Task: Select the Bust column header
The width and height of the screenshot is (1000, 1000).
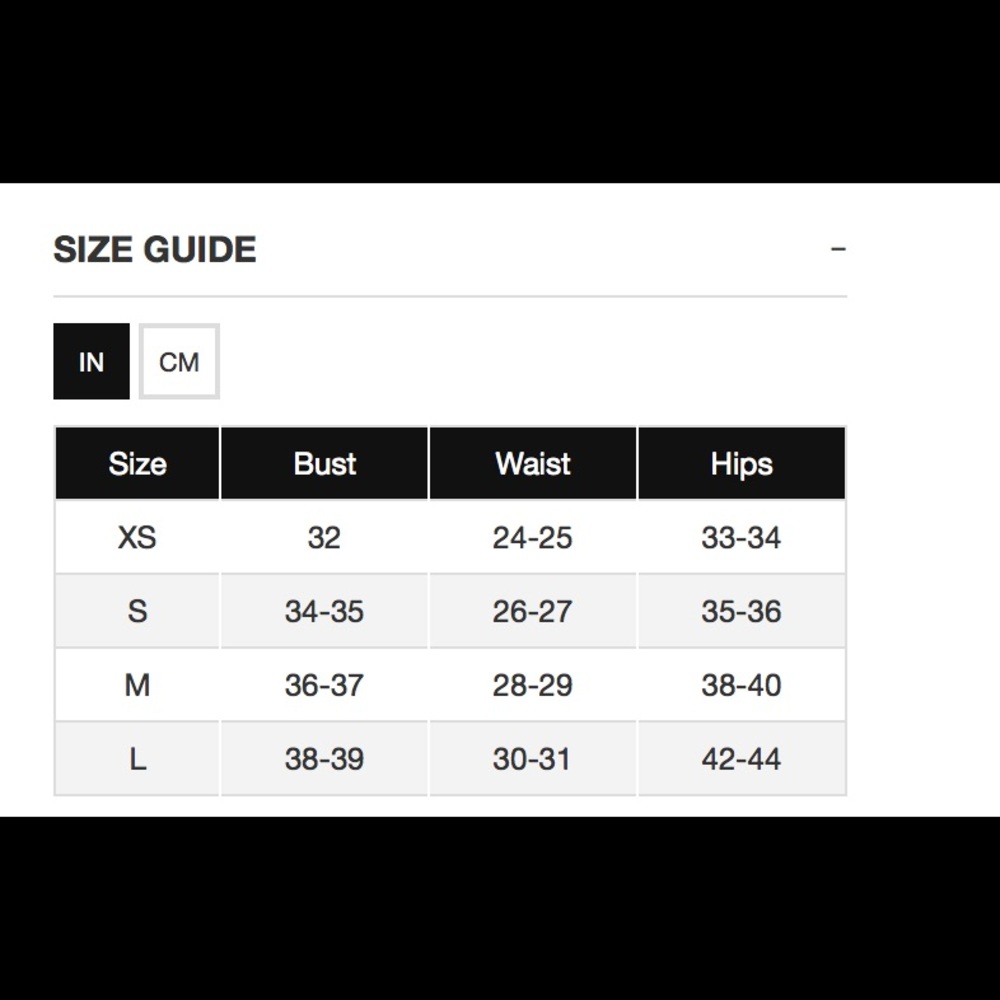Action: pos(325,464)
